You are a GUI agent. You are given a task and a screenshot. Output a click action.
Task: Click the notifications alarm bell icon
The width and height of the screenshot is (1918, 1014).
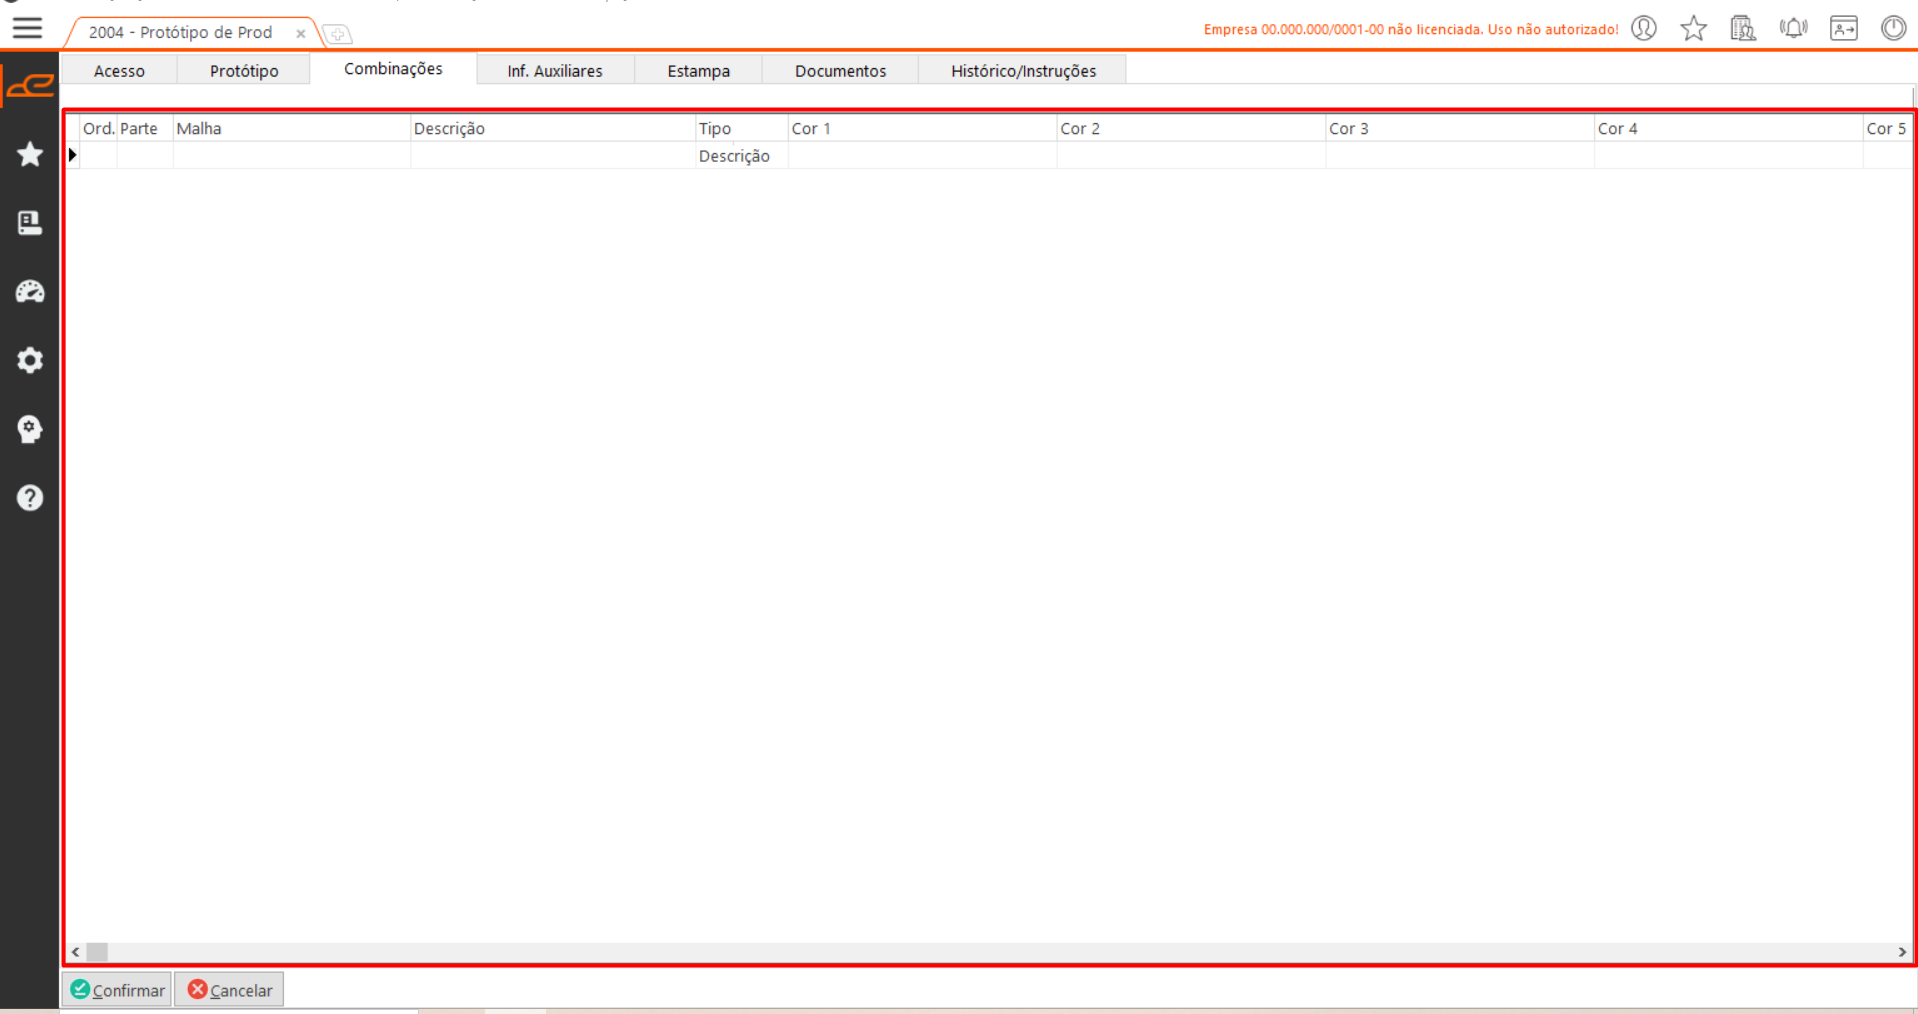point(1793,28)
